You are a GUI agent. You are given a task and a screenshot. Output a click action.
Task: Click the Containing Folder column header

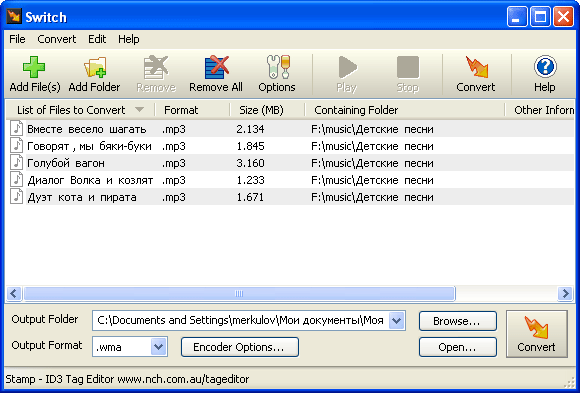405,110
